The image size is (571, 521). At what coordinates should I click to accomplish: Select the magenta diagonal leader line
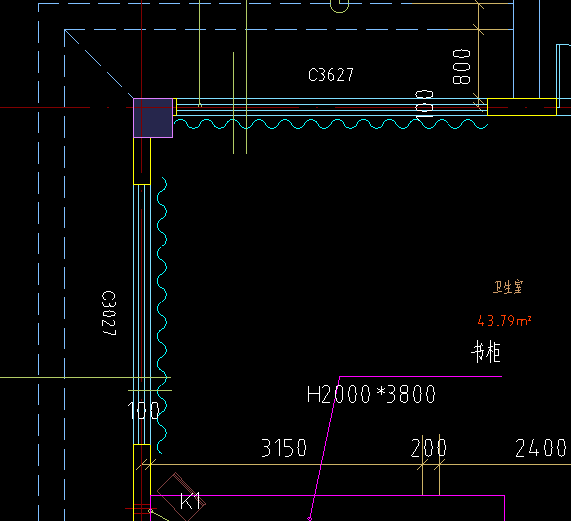coord(324,448)
